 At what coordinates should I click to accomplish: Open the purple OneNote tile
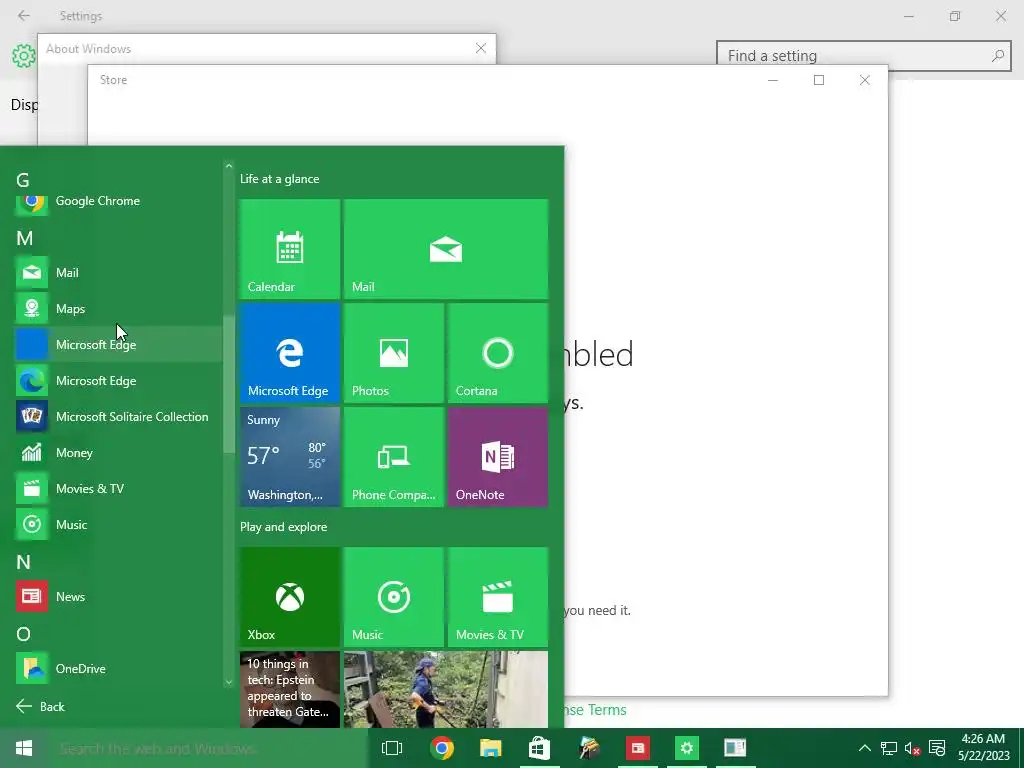[x=498, y=457]
